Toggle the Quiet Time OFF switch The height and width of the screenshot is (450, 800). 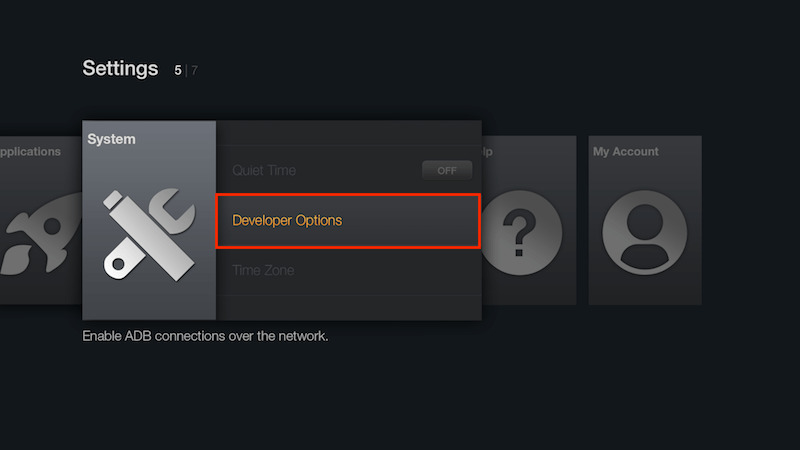447,170
